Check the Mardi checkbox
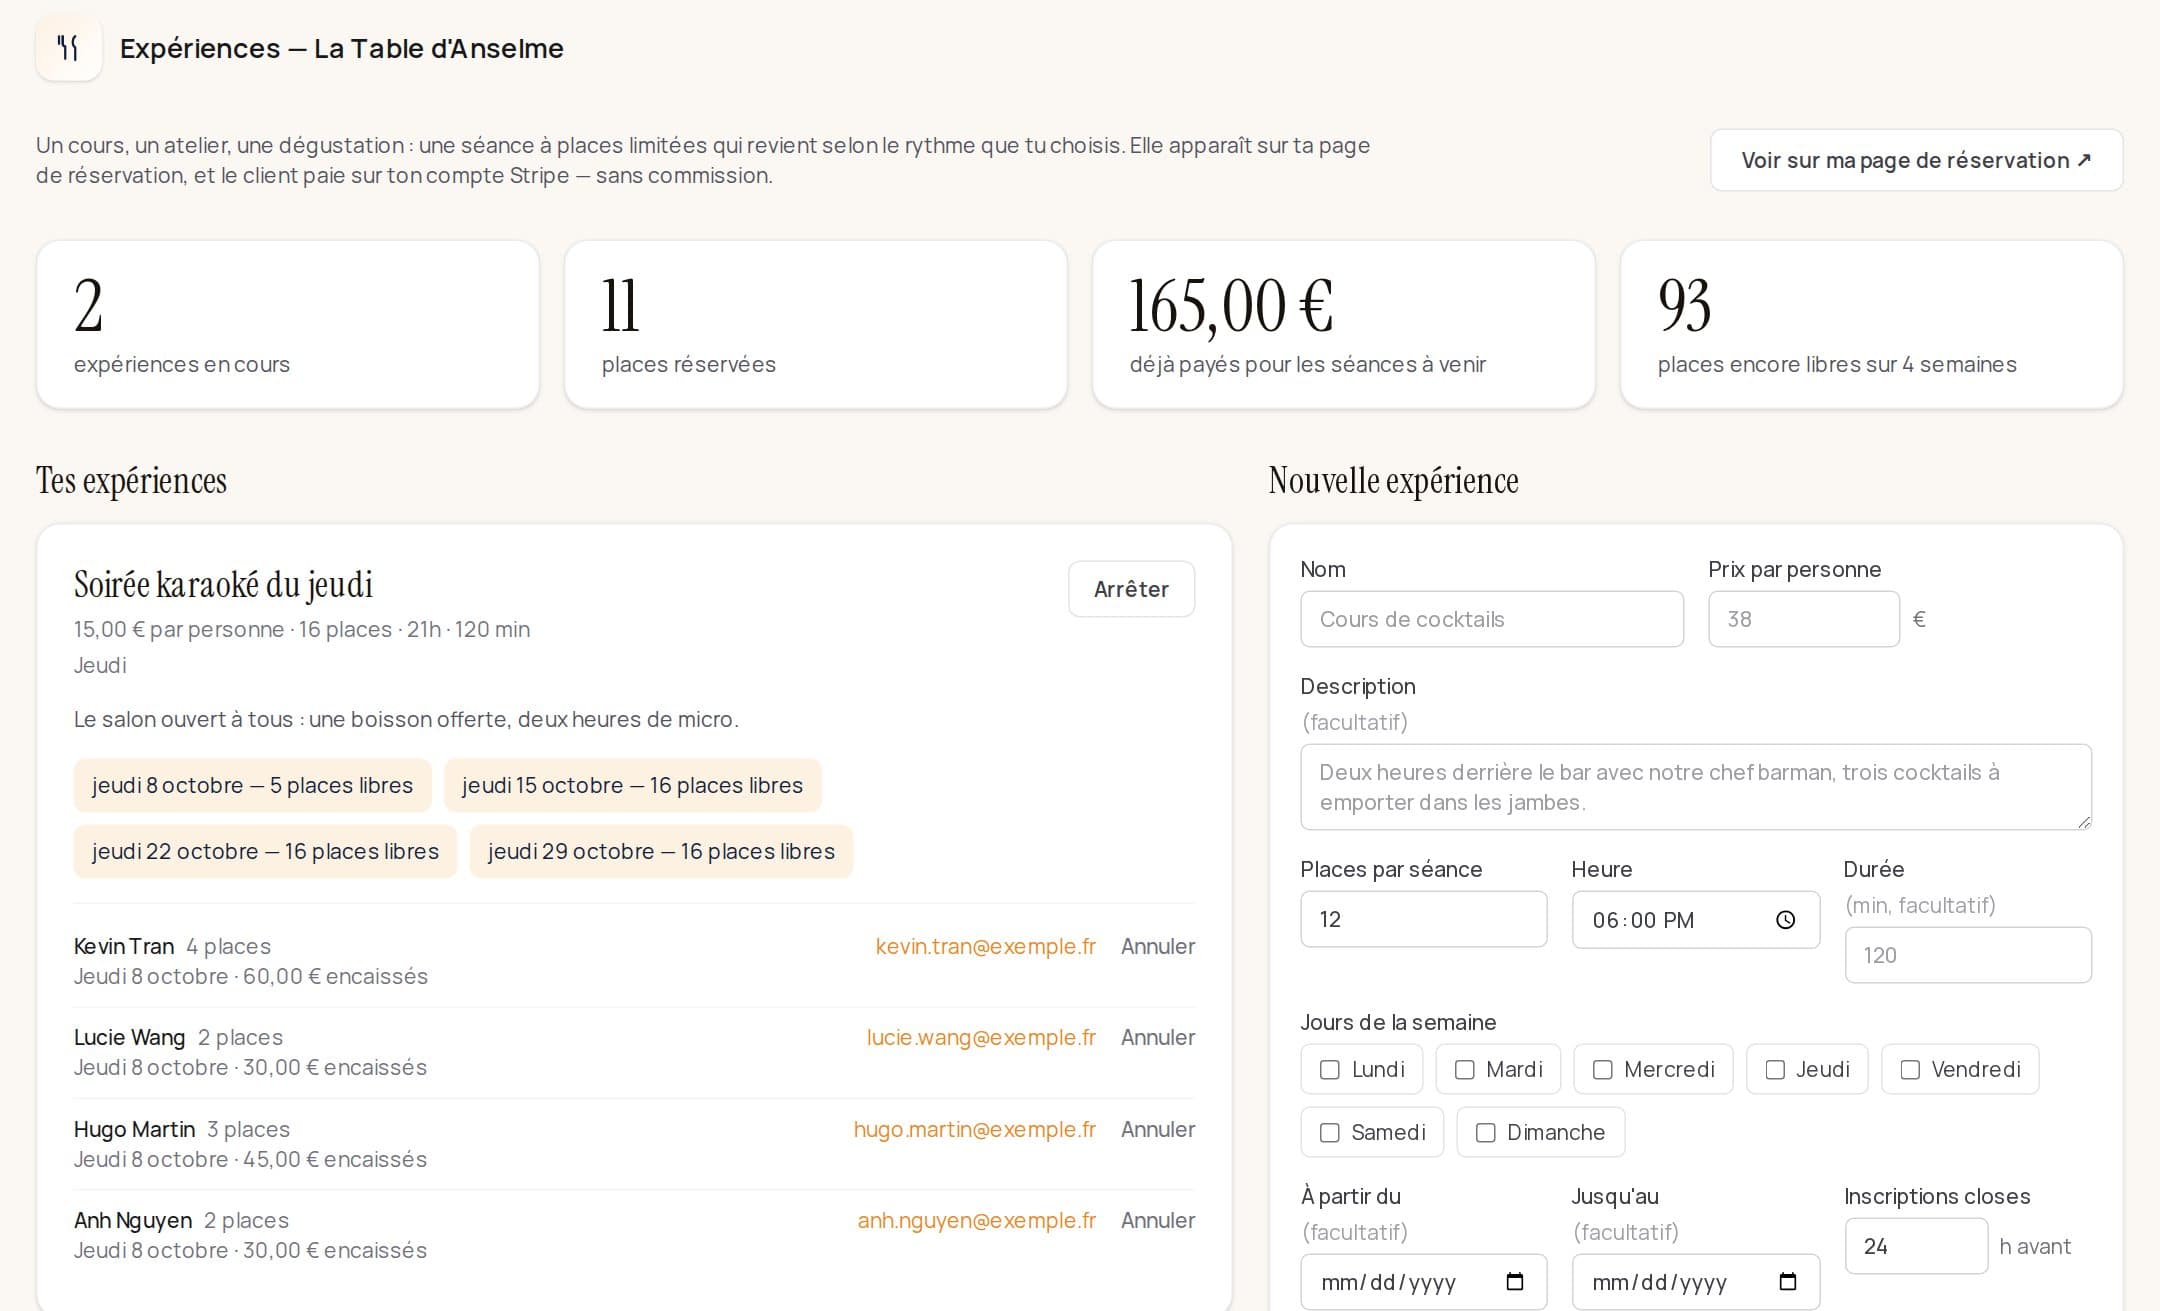This screenshot has width=2160, height=1311. point(1464,1070)
